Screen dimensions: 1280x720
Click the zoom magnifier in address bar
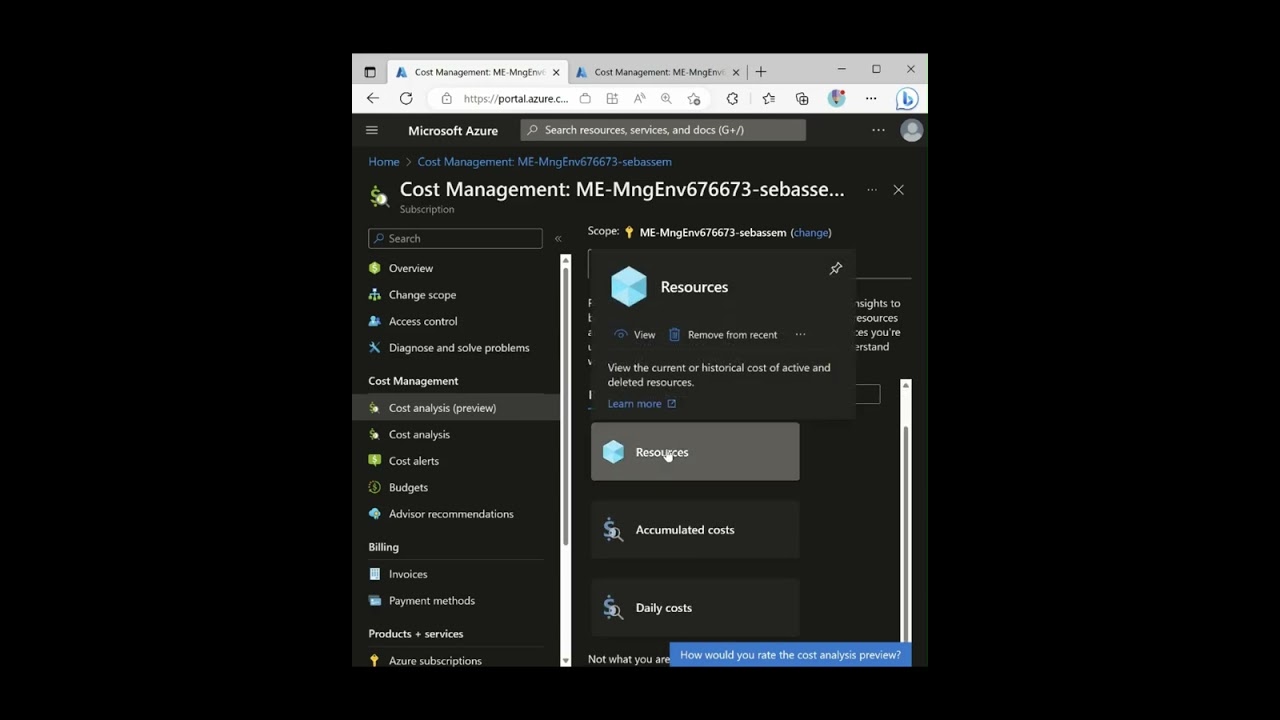(666, 98)
